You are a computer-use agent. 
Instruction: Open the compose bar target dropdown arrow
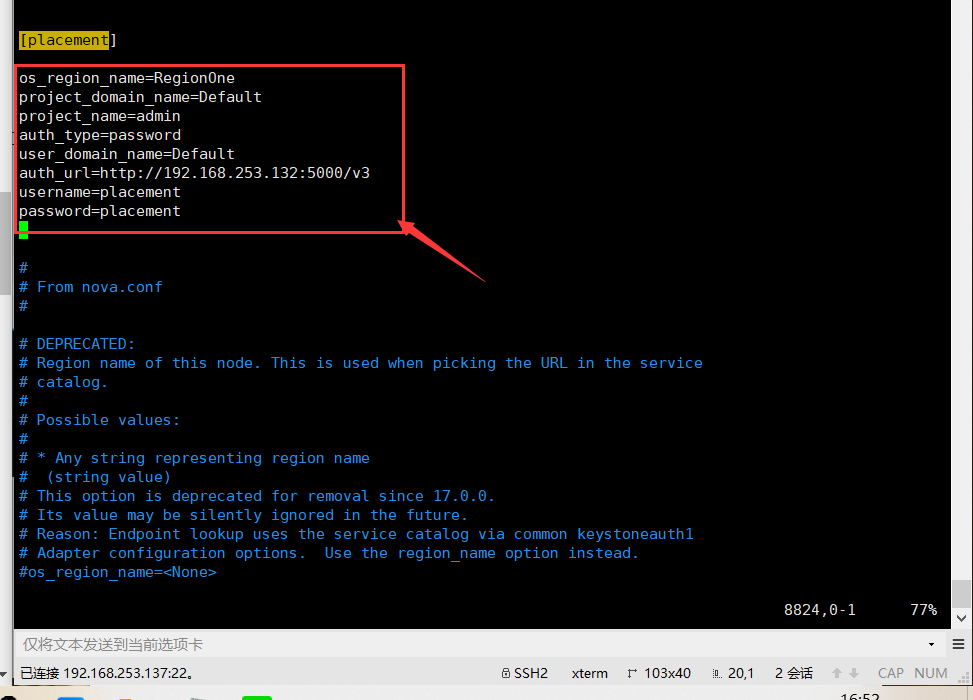pyautogui.click(x=931, y=645)
